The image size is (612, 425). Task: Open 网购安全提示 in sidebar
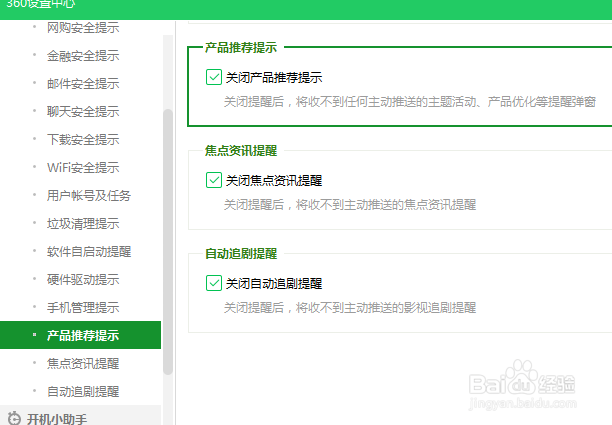coord(83,28)
